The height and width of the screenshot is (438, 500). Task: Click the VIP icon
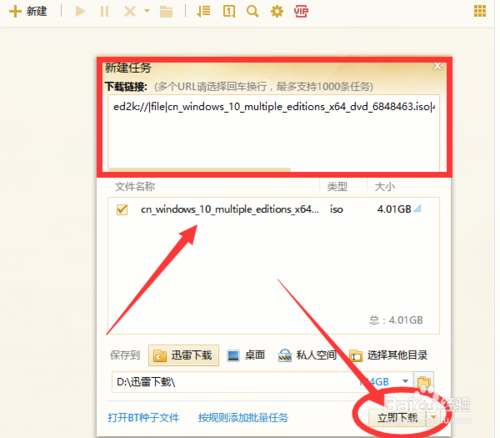pos(301,12)
